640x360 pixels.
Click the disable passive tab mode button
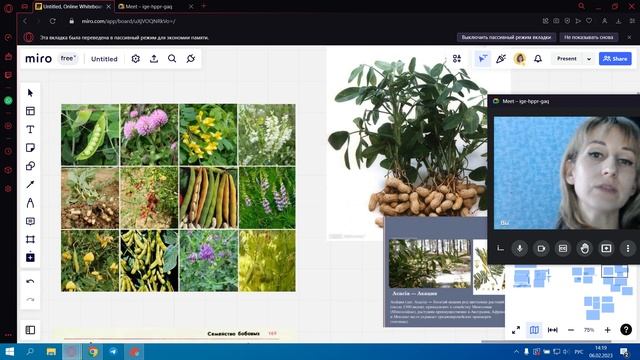point(506,37)
